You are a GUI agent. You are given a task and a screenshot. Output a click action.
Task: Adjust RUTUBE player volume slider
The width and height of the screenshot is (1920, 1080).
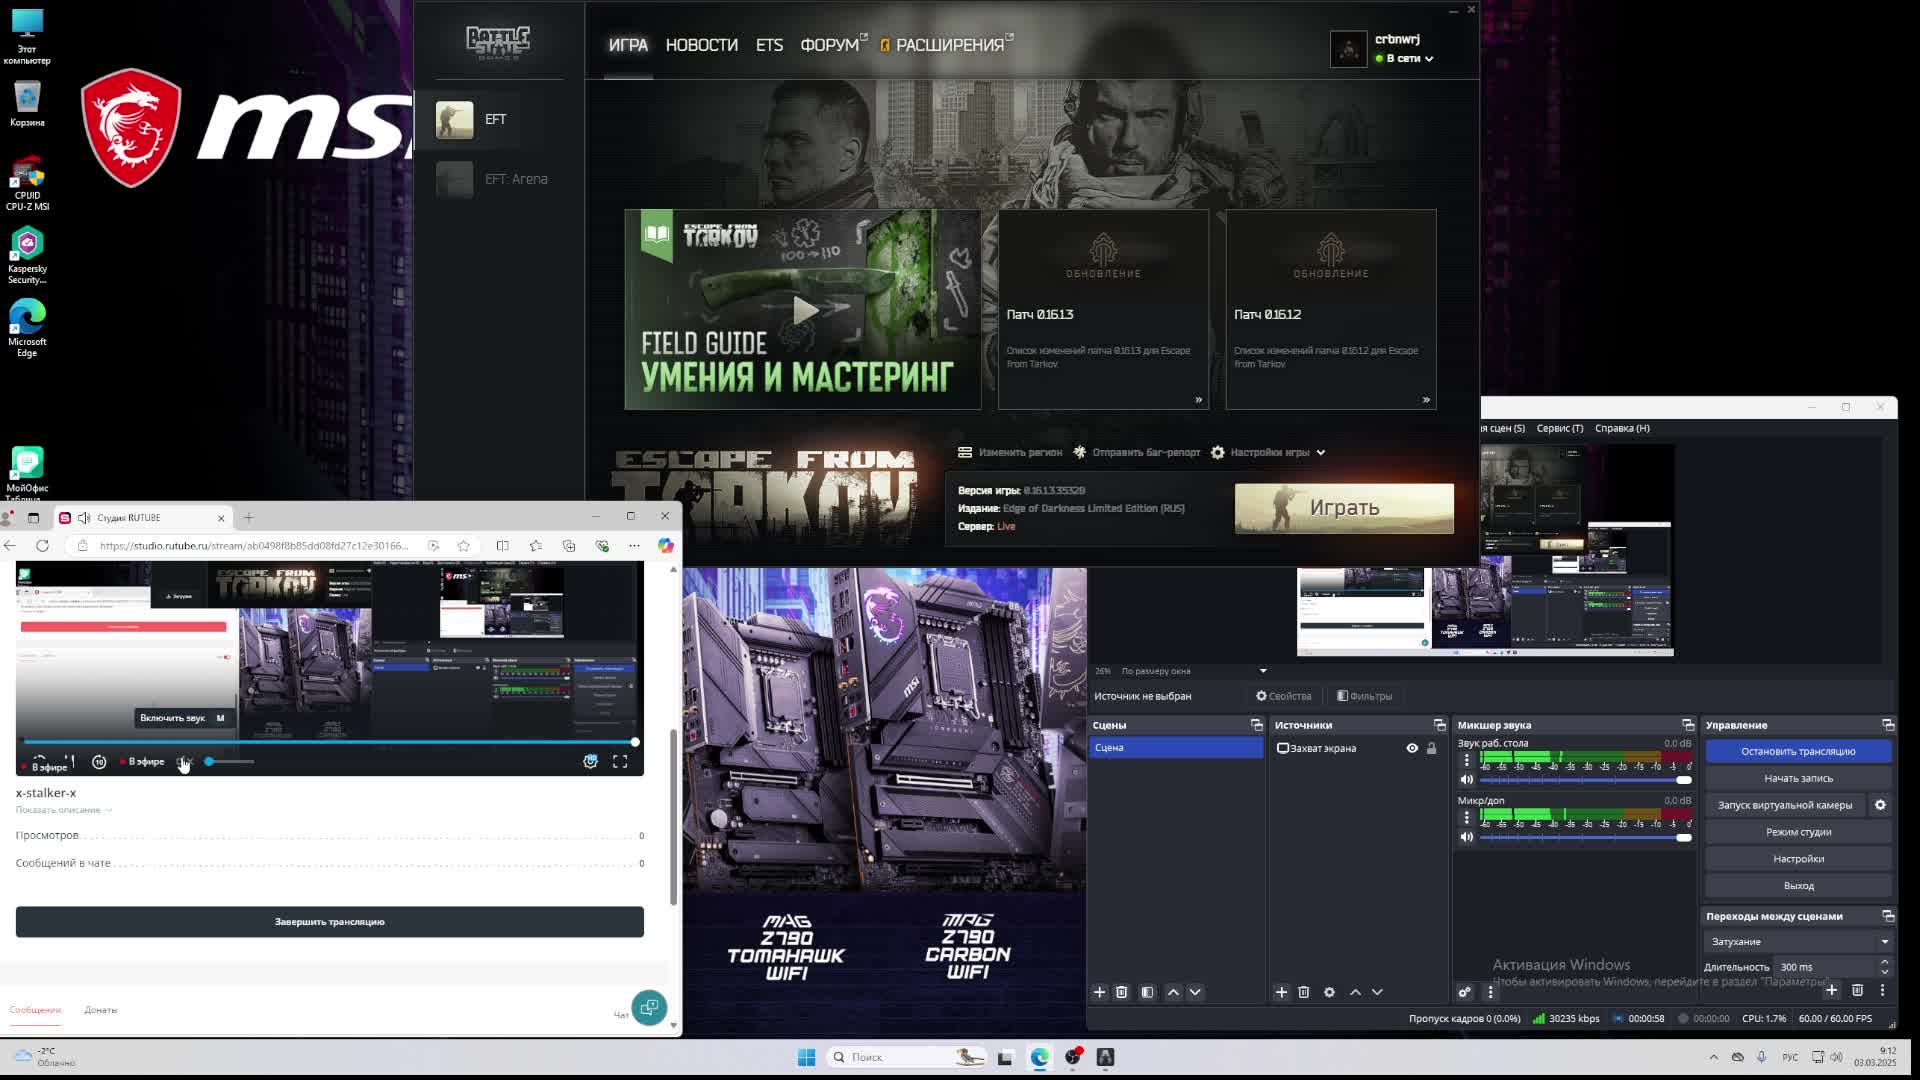coord(229,762)
